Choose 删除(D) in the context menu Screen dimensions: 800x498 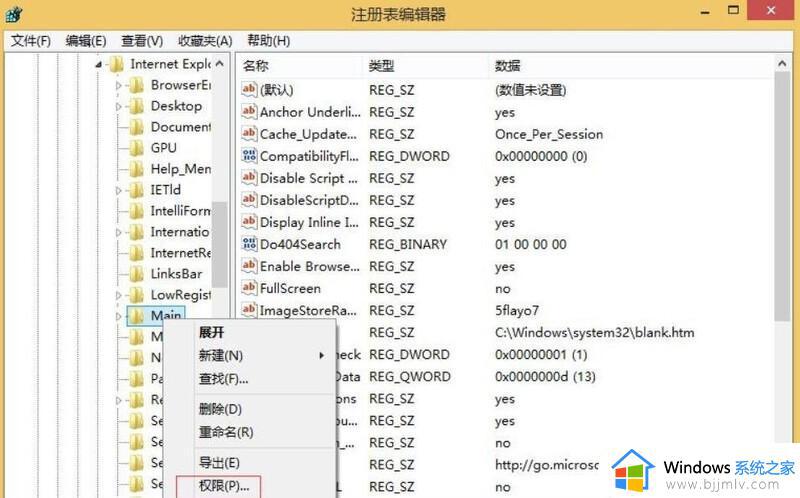(x=220, y=409)
